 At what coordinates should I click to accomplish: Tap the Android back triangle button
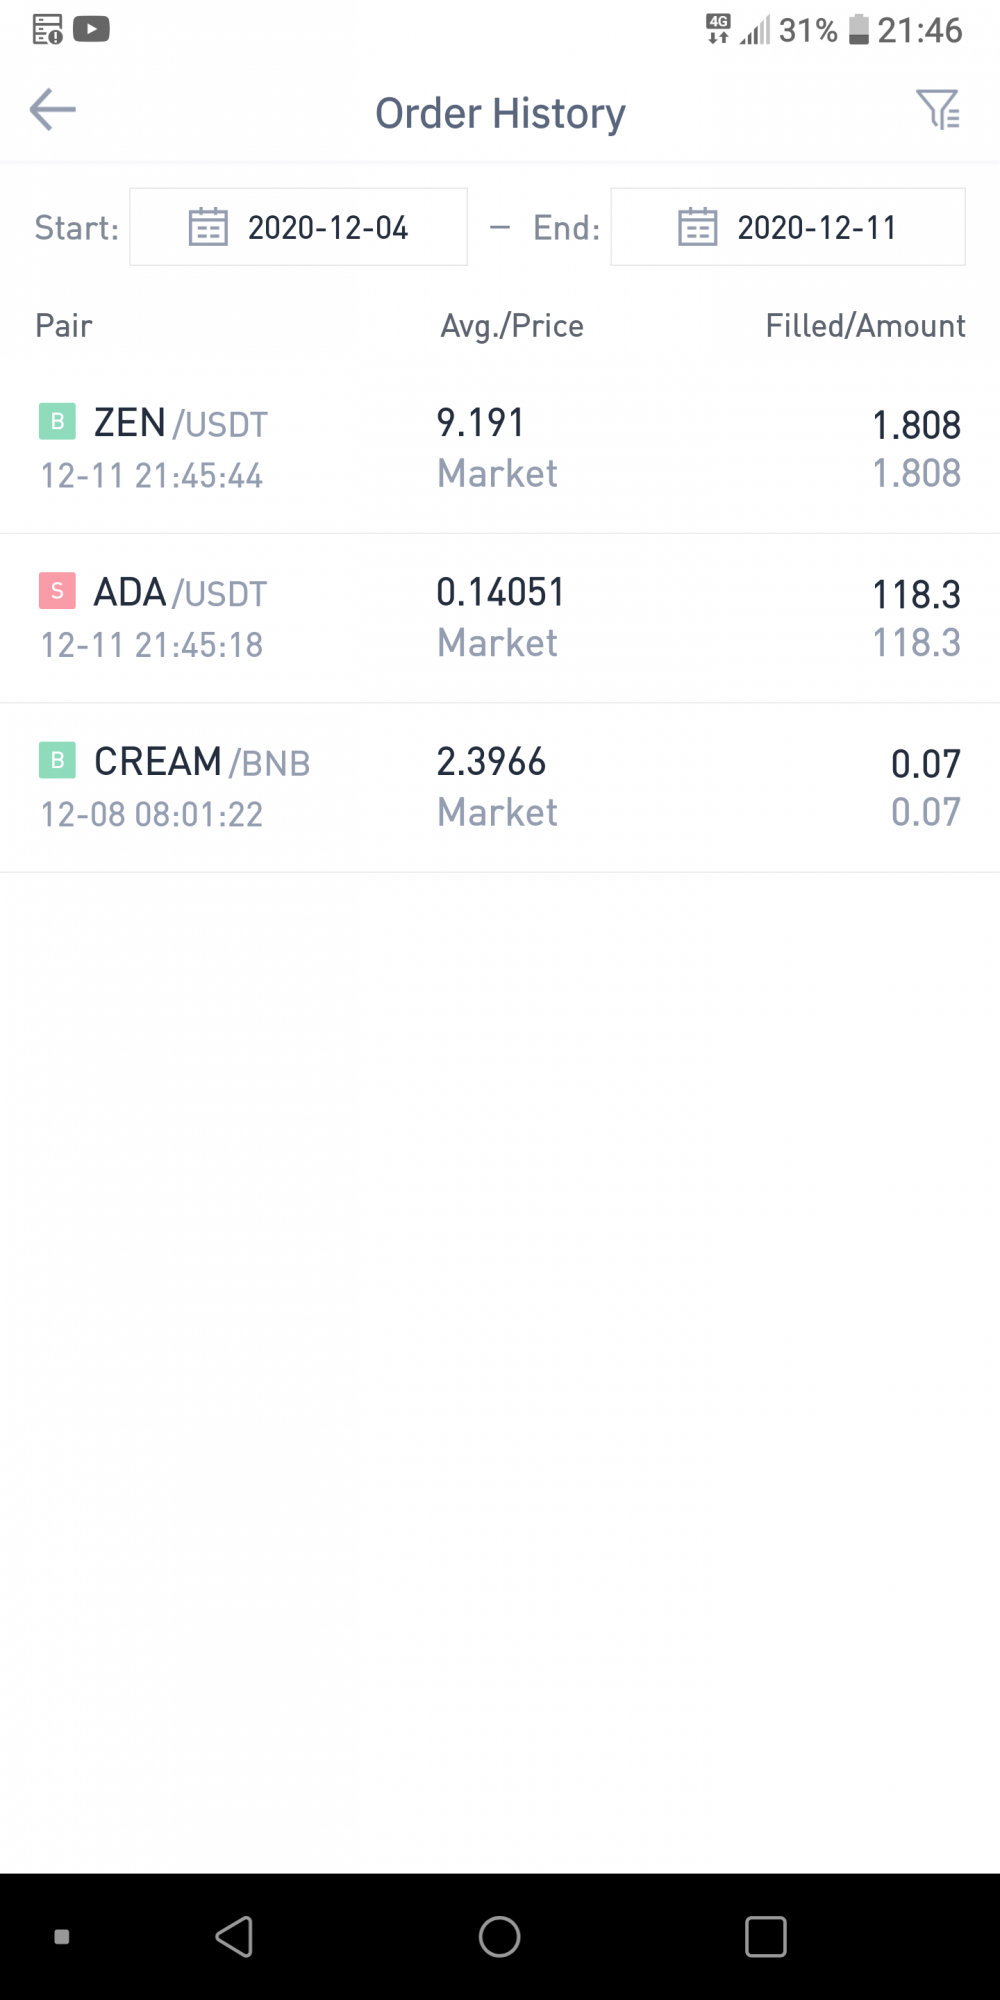click(235, 1937)
